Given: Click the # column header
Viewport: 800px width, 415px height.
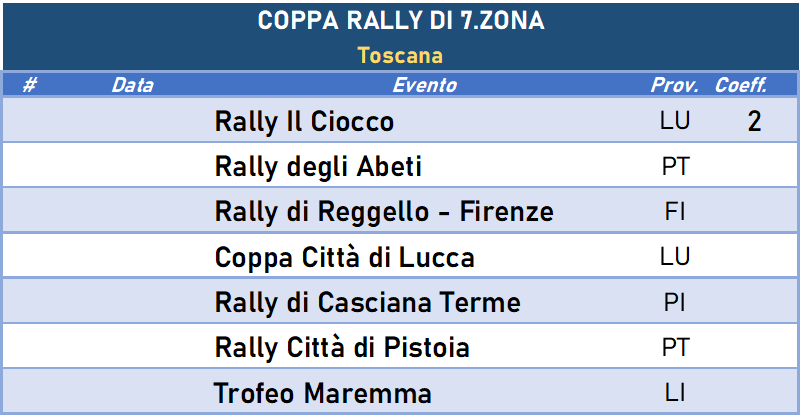Looking at the screenshot, I should 30,85.
